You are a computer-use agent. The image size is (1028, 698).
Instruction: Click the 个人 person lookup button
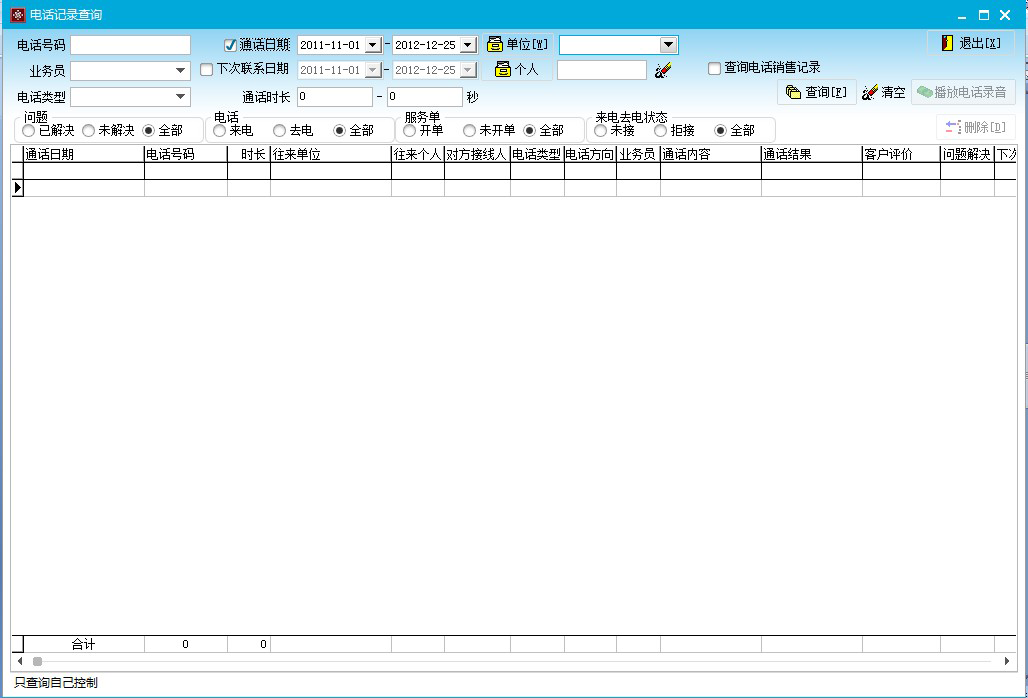click(517, 69)
